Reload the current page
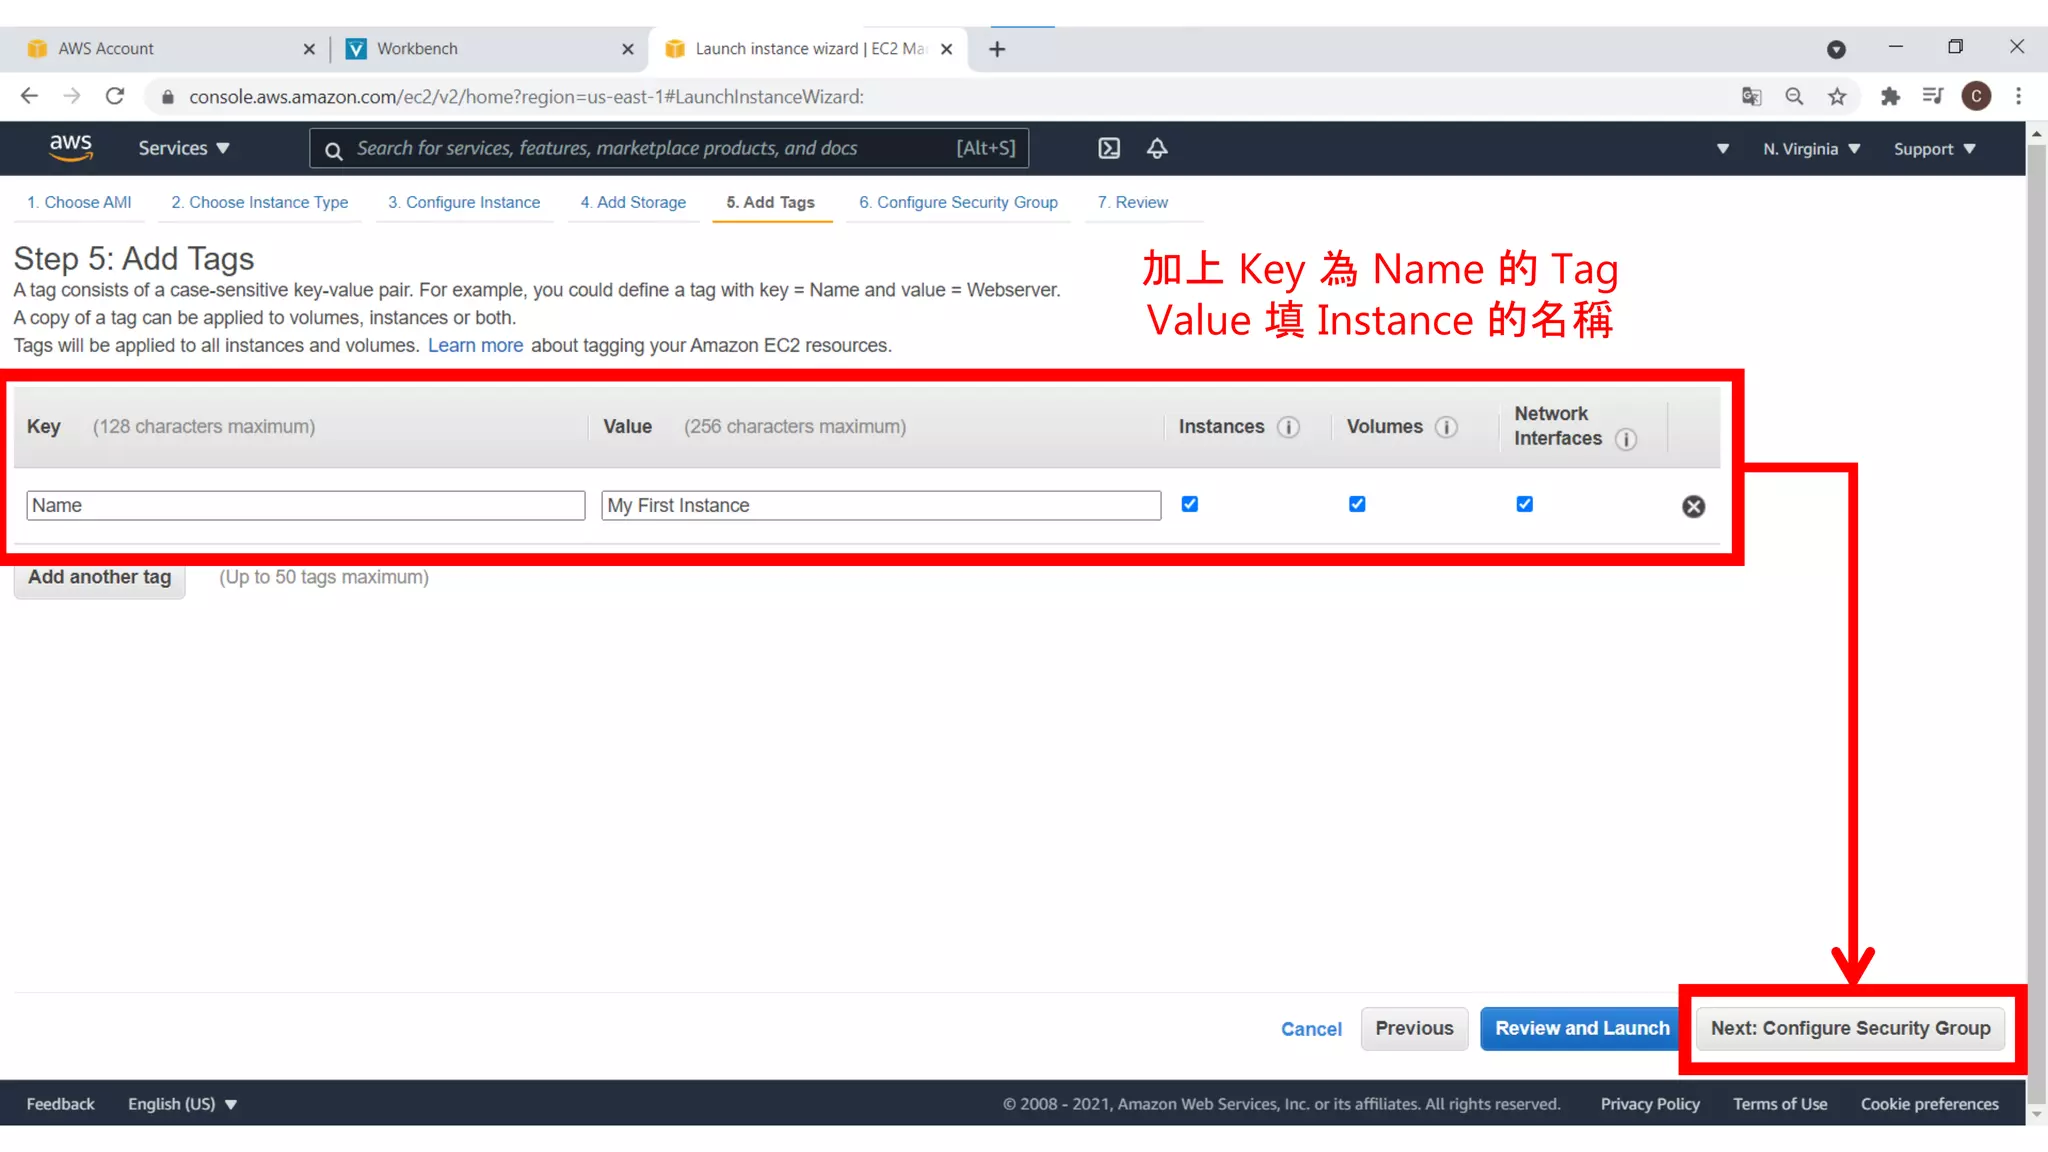The height and width of the screenshot is (1152, 2048). pos(115,96)
